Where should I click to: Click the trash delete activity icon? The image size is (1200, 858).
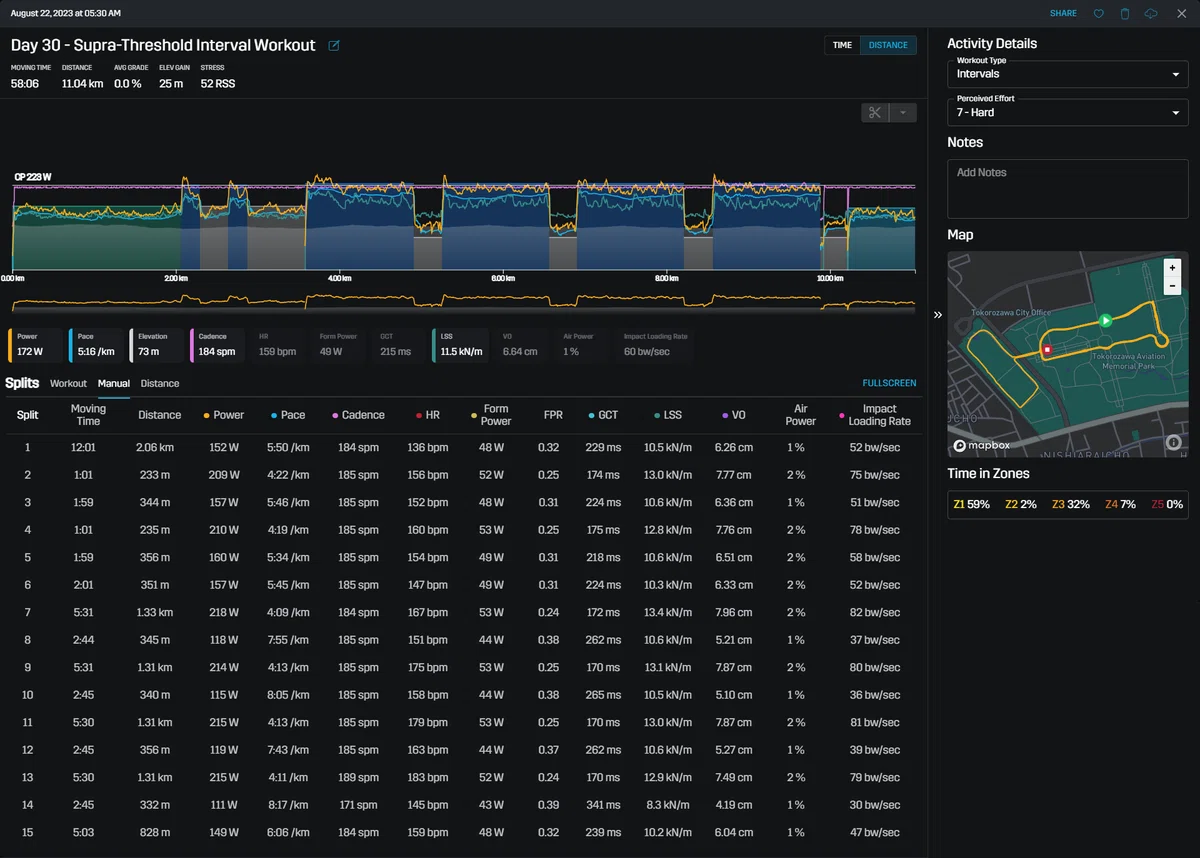coord(1125,14)
